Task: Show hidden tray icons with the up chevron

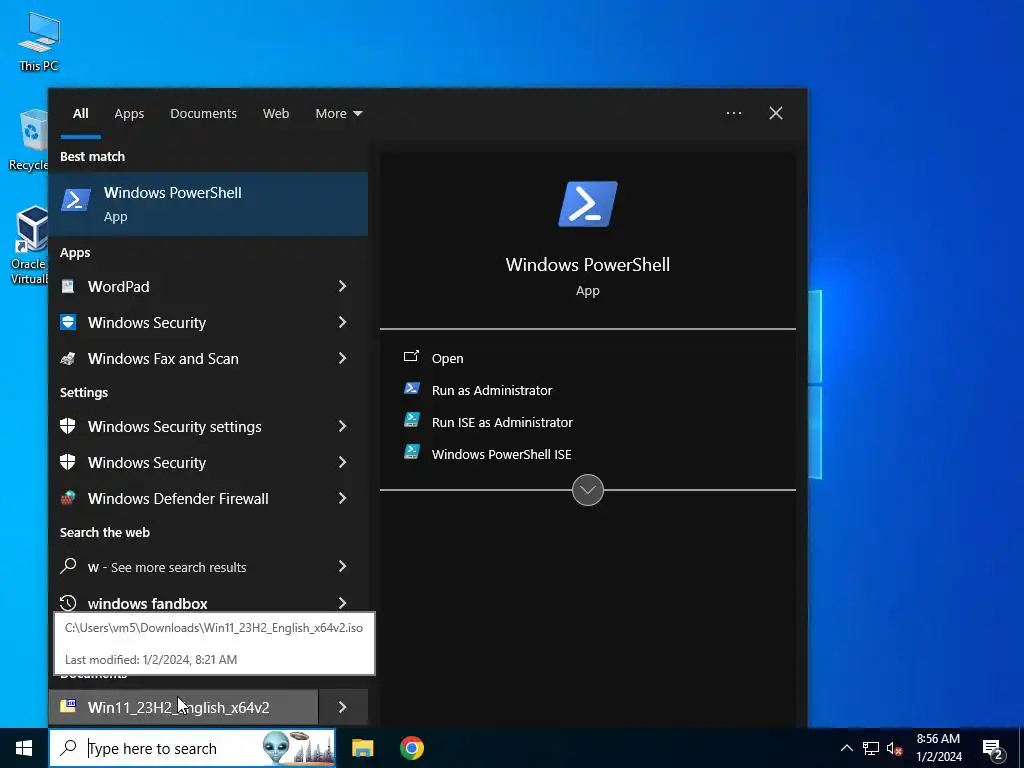Action: [x=846, y=748]
